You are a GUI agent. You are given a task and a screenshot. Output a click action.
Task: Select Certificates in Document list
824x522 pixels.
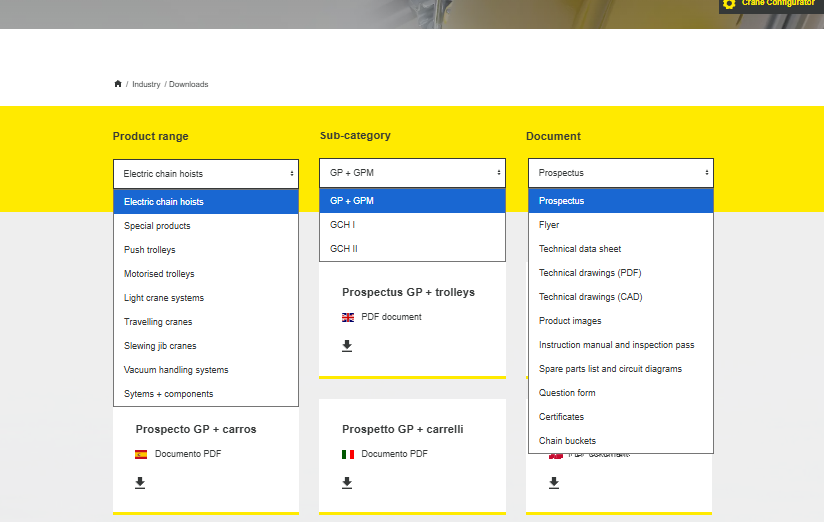pos(561,417)
